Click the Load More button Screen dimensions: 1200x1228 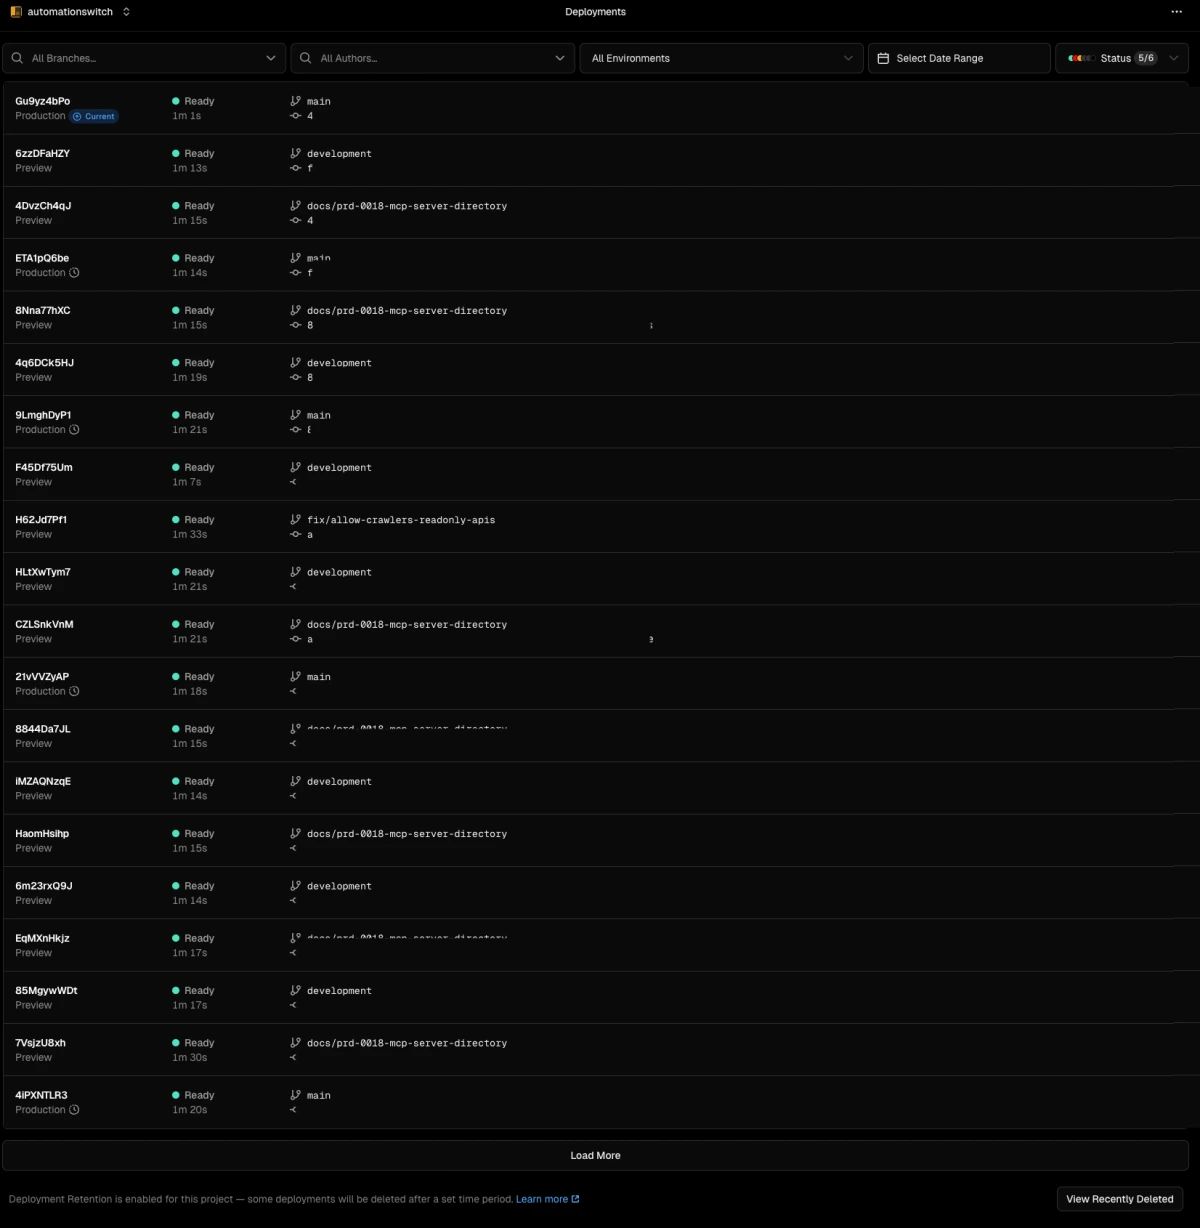coord(595,1155)
